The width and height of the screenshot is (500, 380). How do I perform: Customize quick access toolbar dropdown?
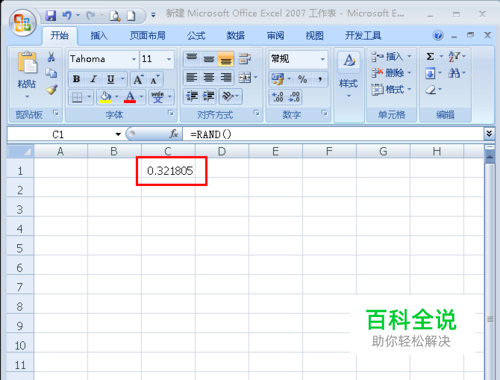[x=153, y=15]
